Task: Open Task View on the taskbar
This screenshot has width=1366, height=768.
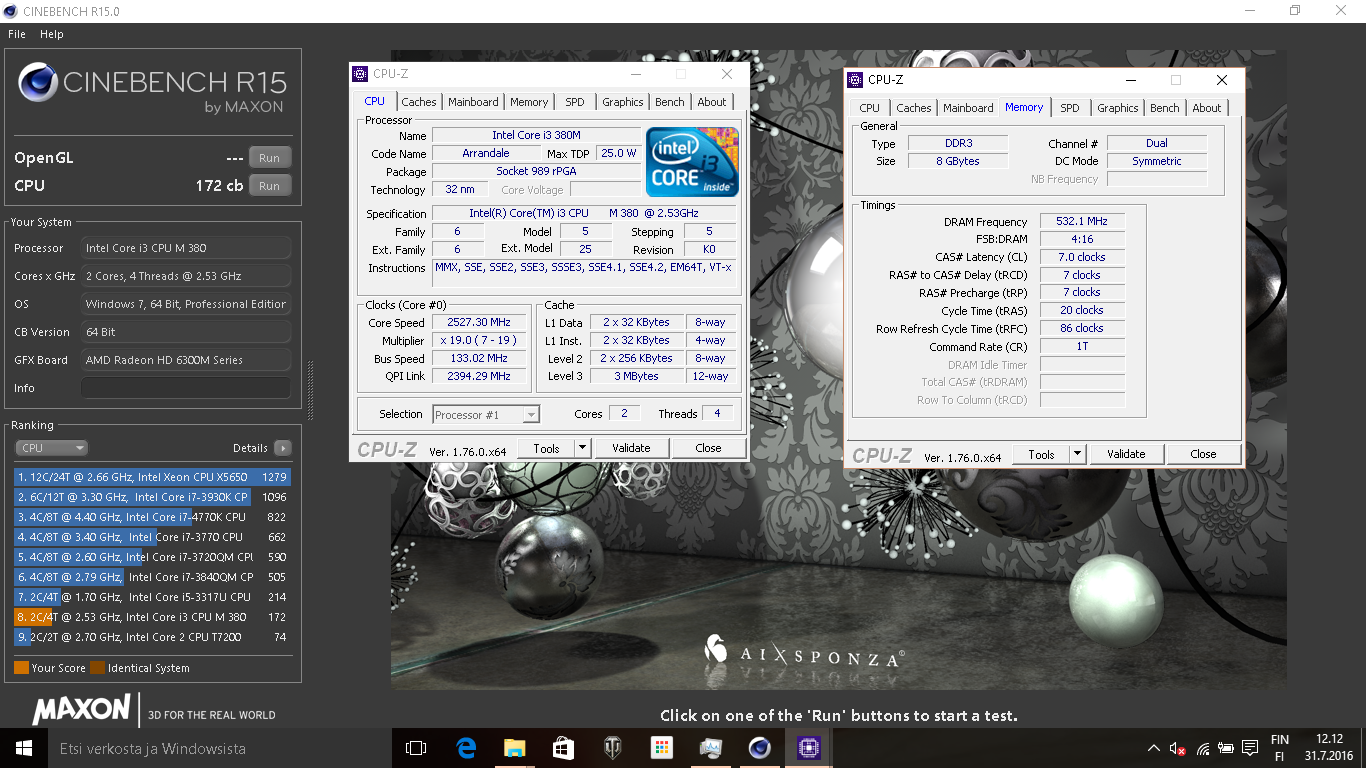Action: point(416,748)
